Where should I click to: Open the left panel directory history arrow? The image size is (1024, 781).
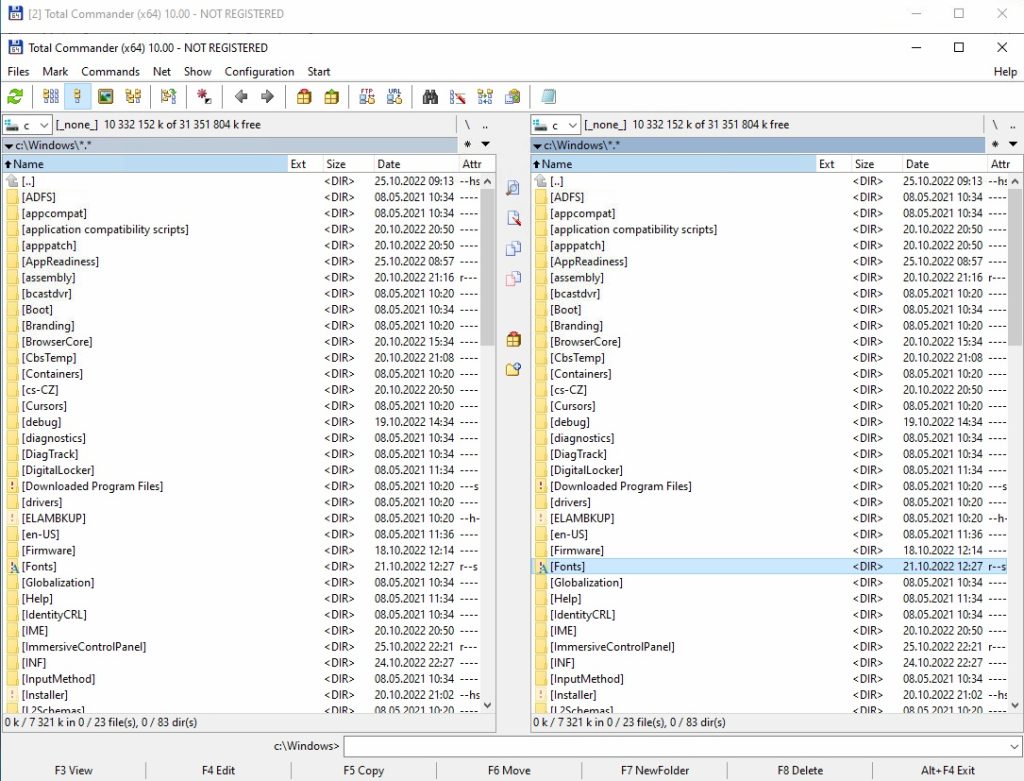(485, 144)
